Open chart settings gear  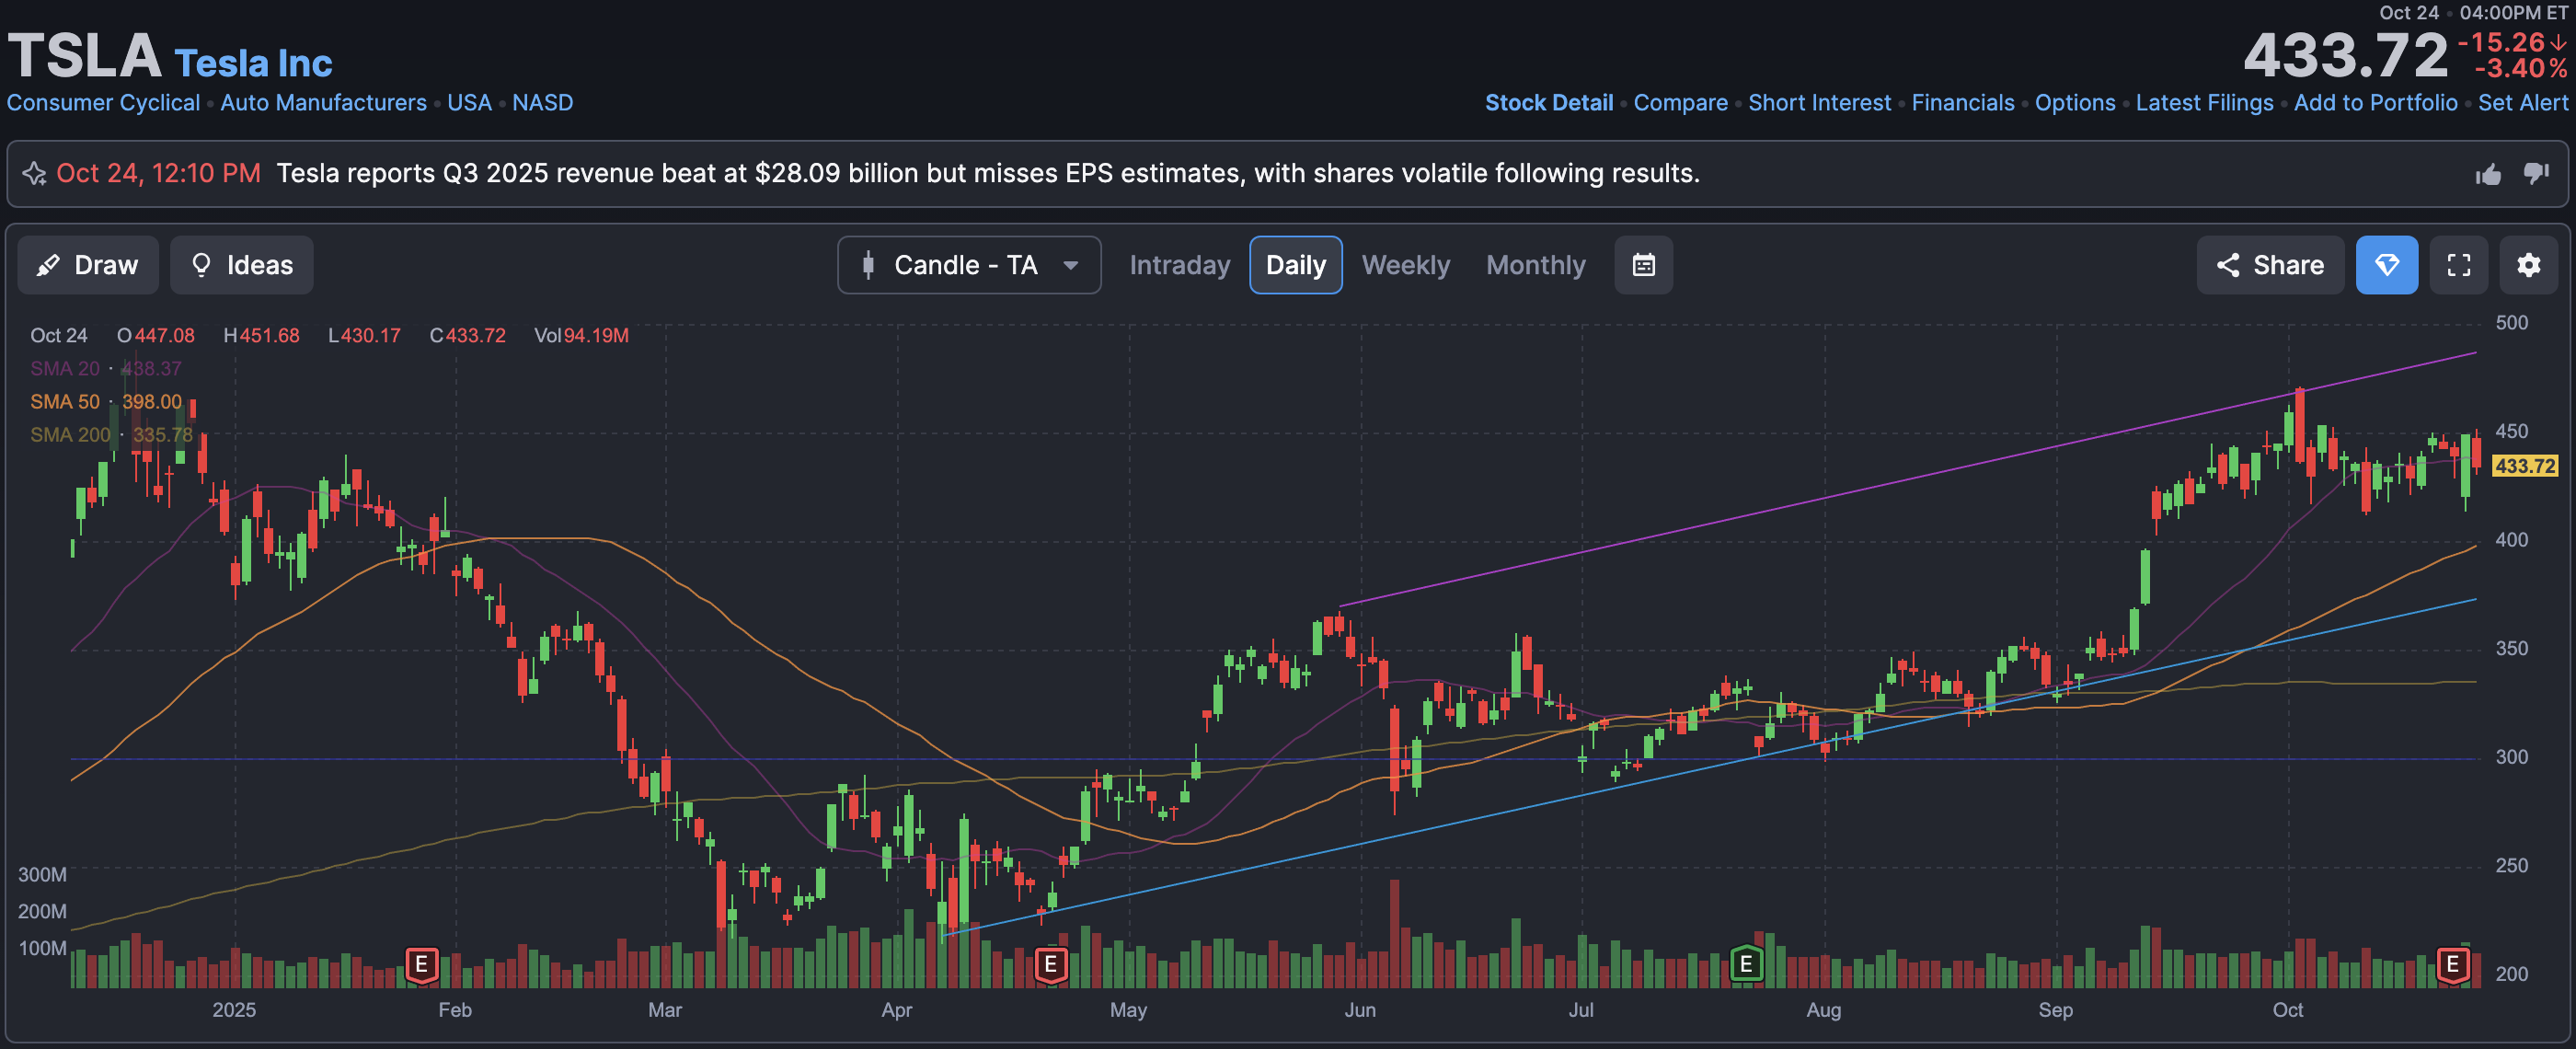2528,265
